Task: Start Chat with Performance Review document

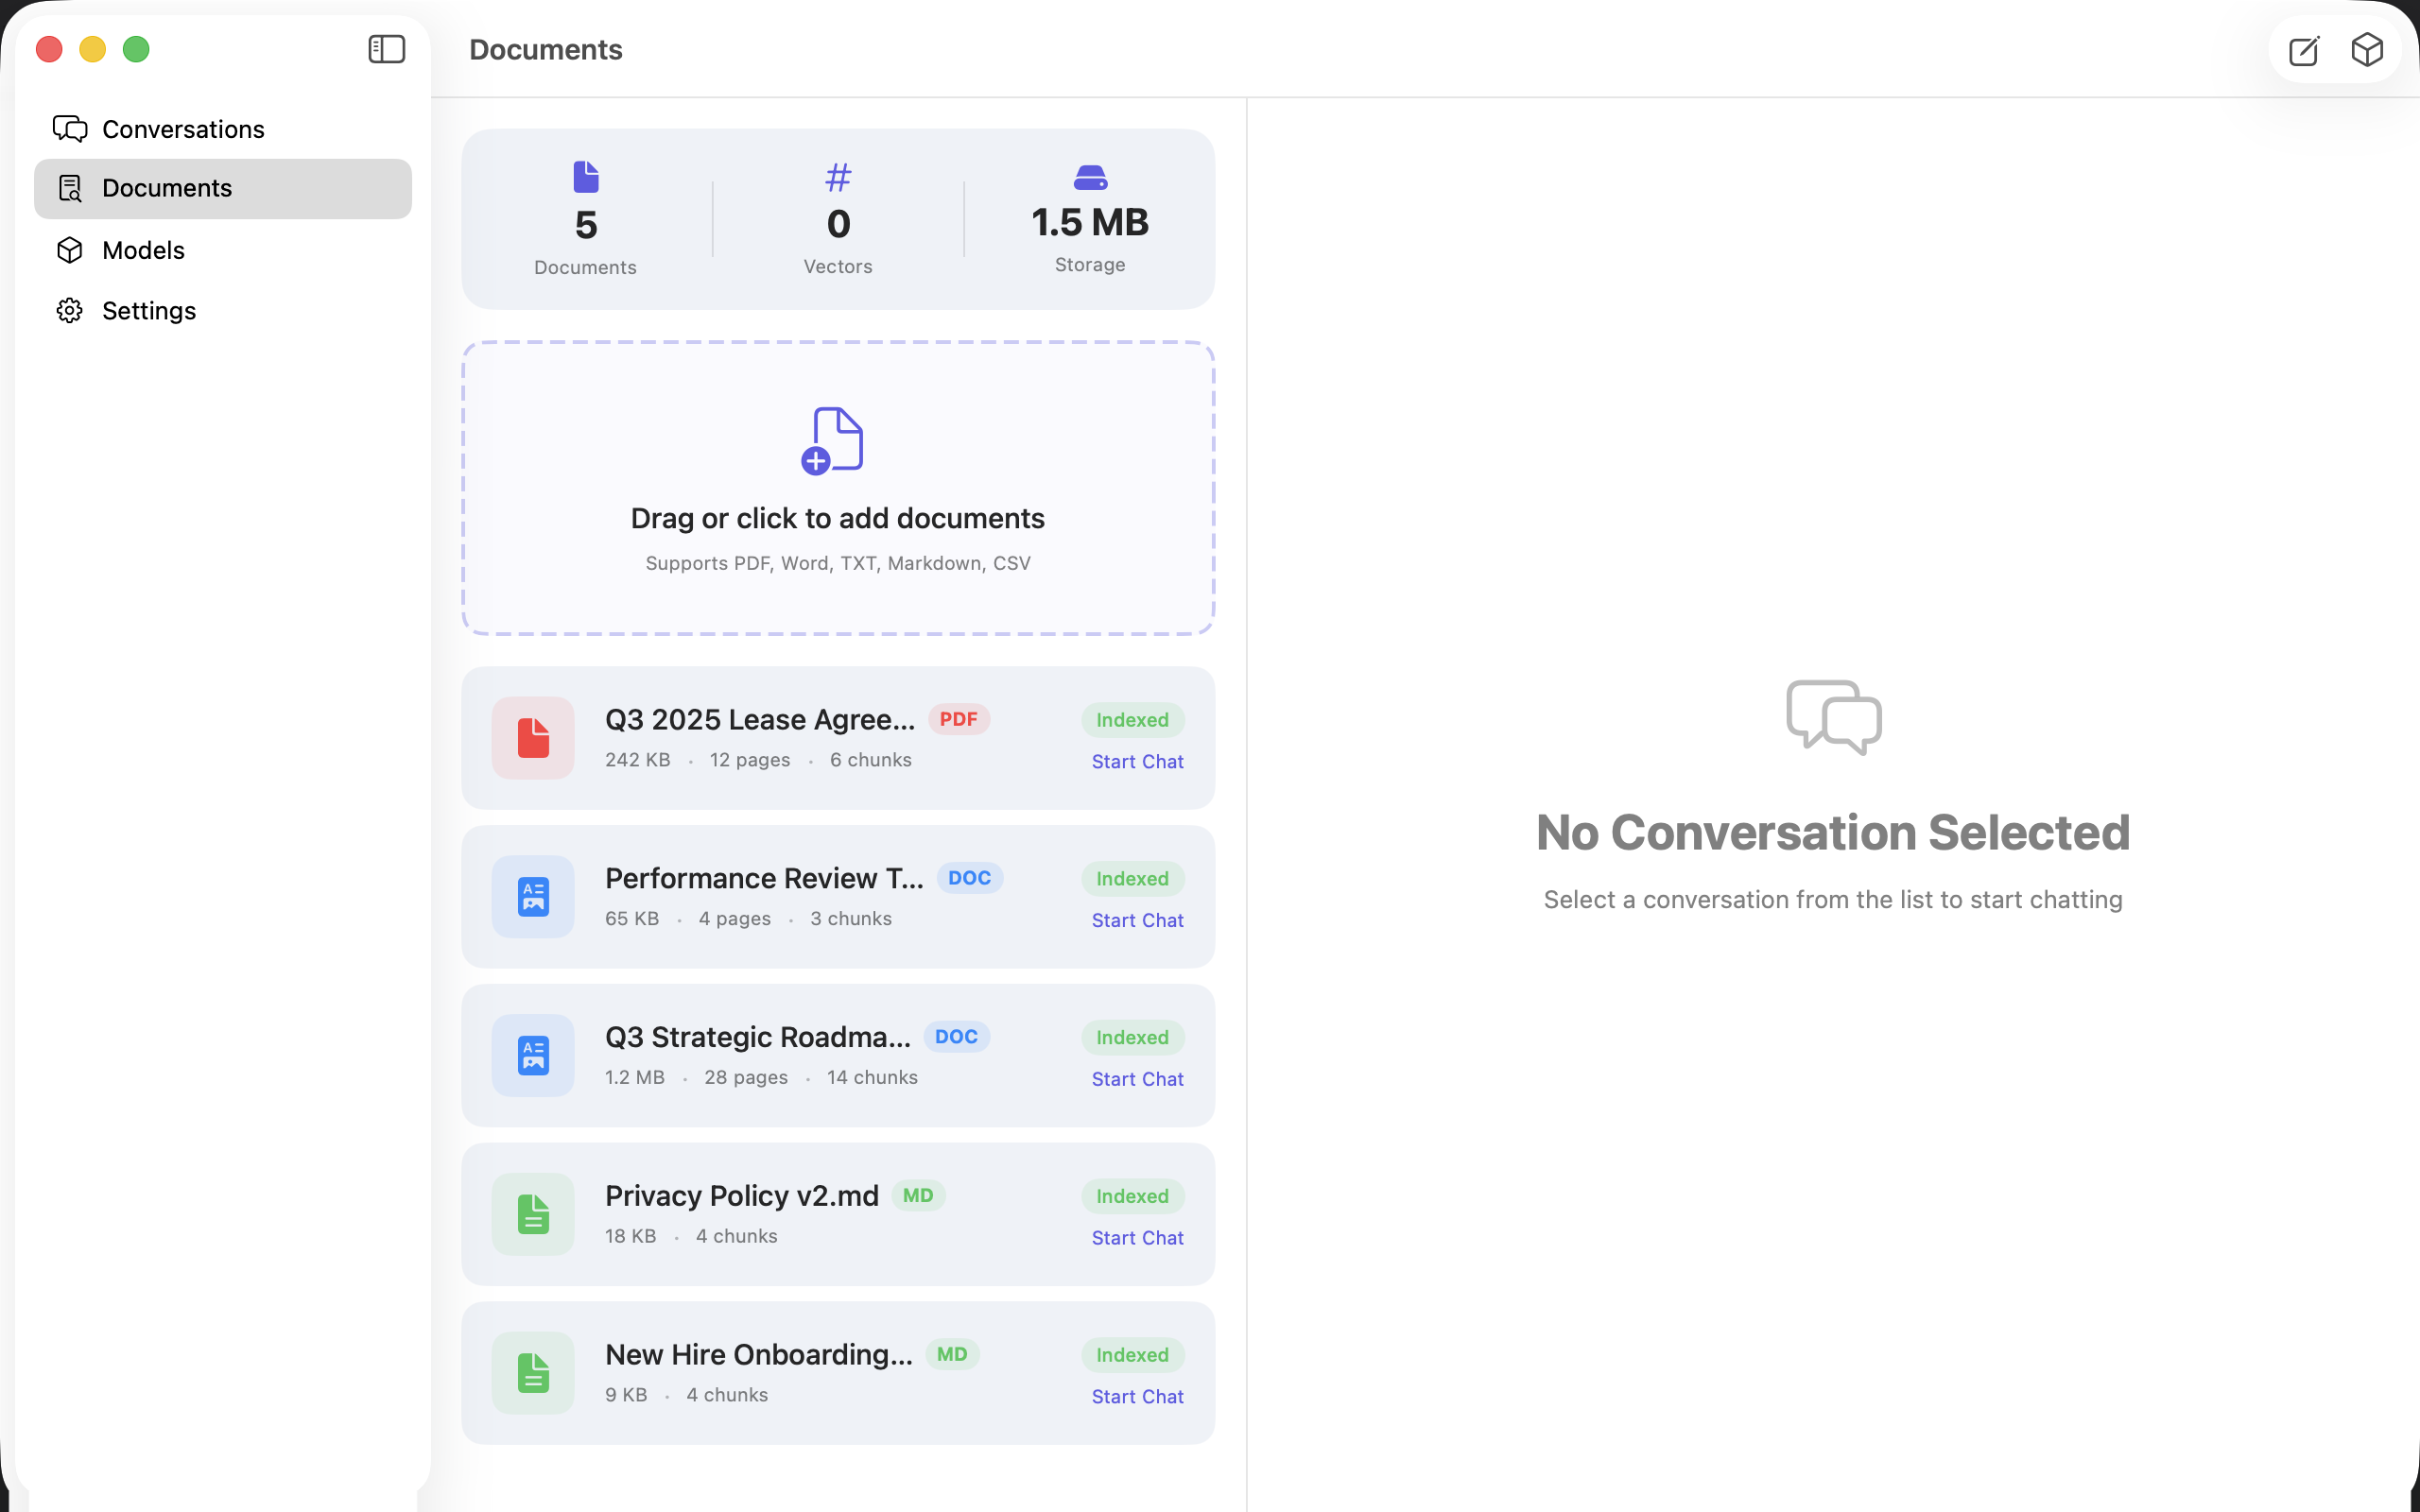Action: pyautogui.click(x=1137, y=921)
